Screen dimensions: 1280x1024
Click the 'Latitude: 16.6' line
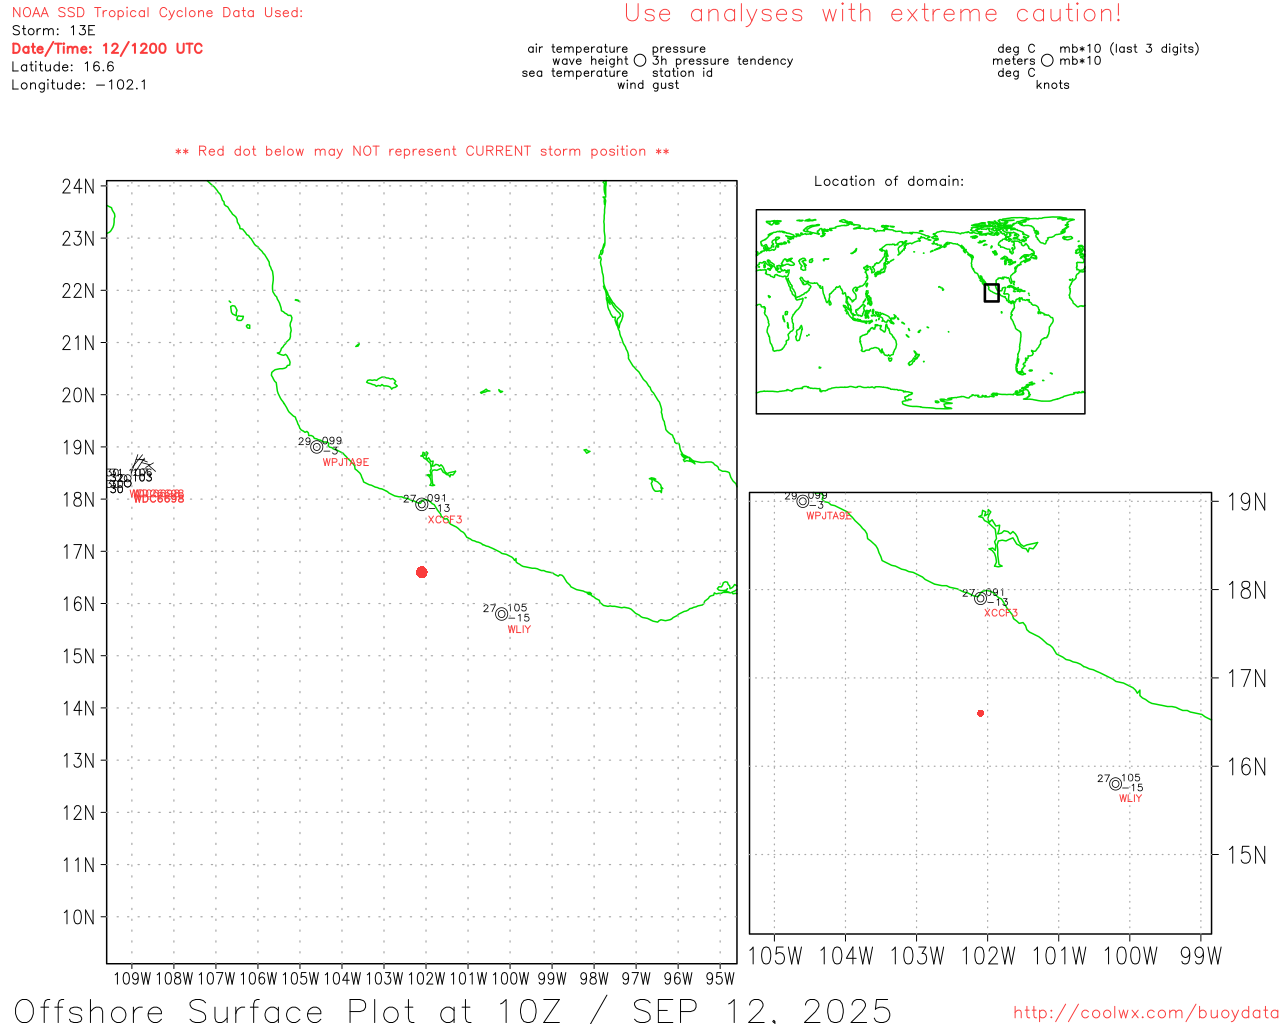[63, 66]
